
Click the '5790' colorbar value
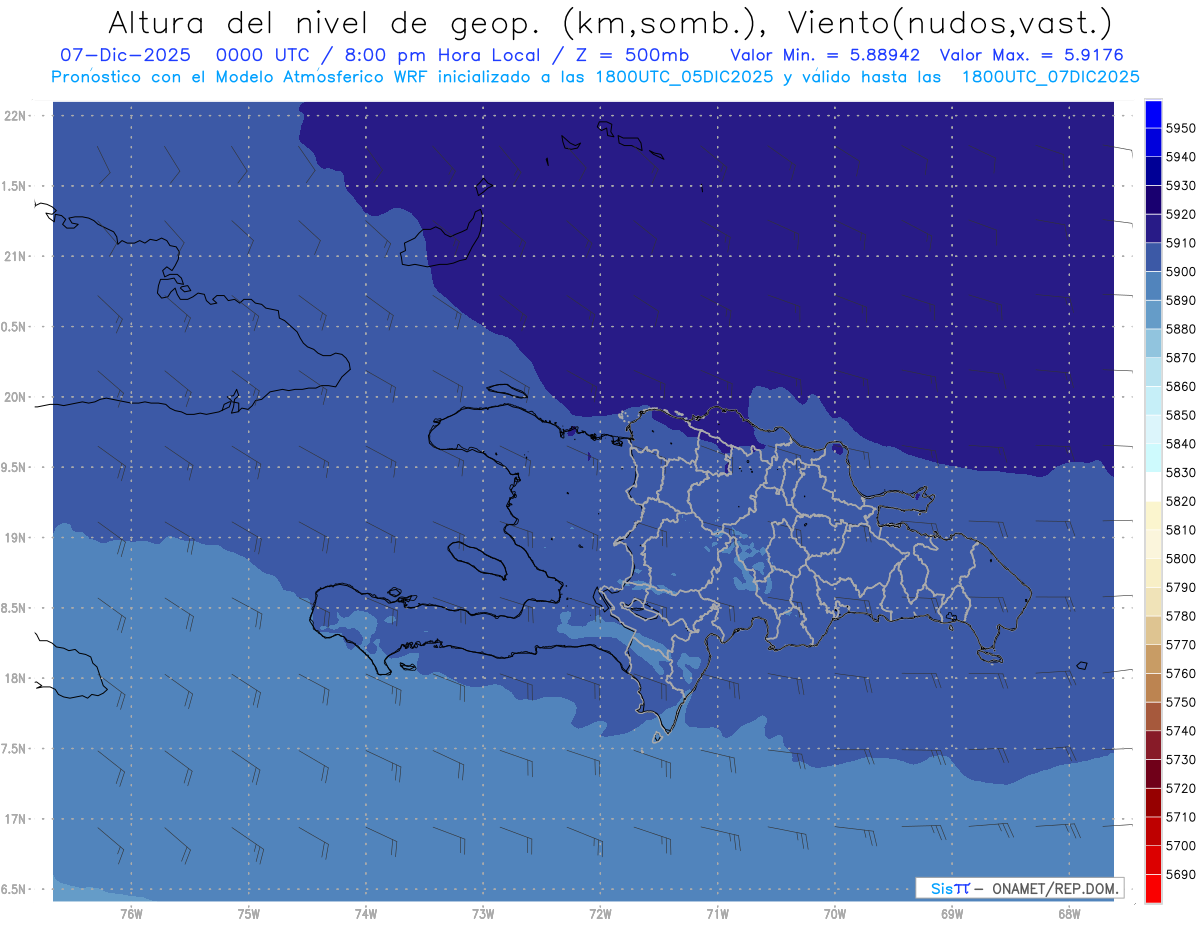pos(1181,587)
